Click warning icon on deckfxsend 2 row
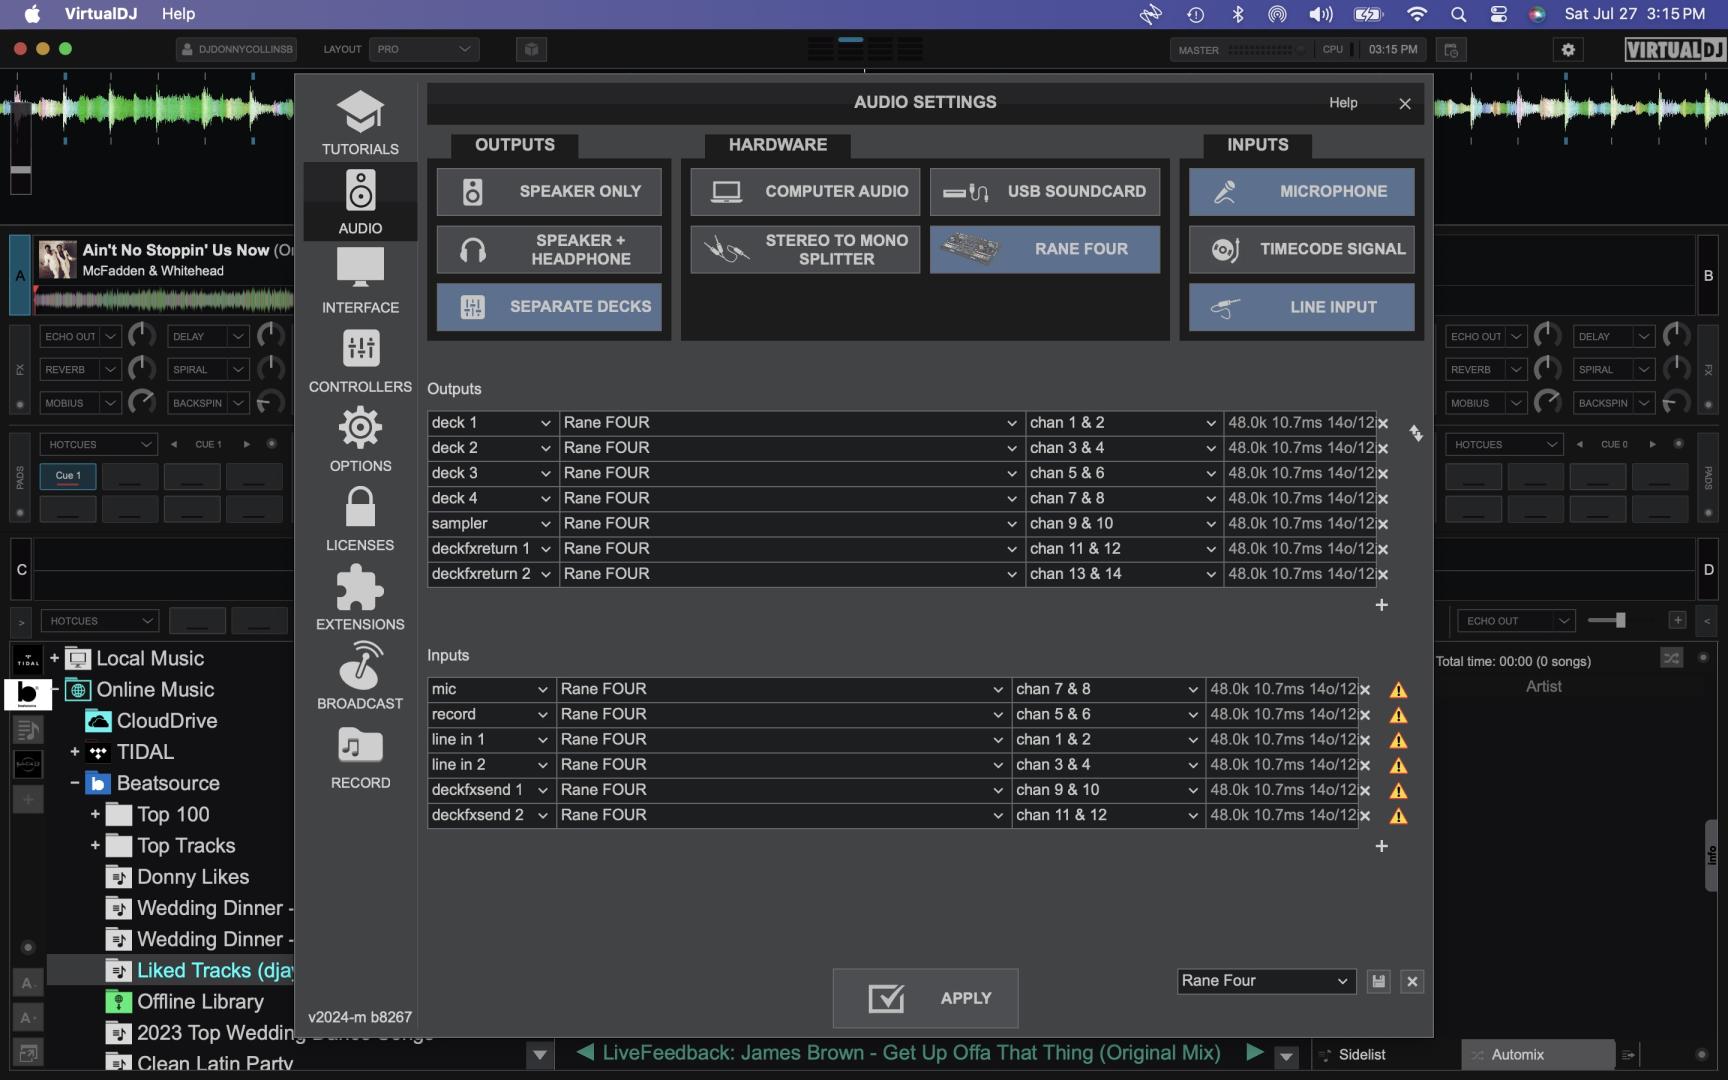1728x1080 pixels. (1398, 816)
